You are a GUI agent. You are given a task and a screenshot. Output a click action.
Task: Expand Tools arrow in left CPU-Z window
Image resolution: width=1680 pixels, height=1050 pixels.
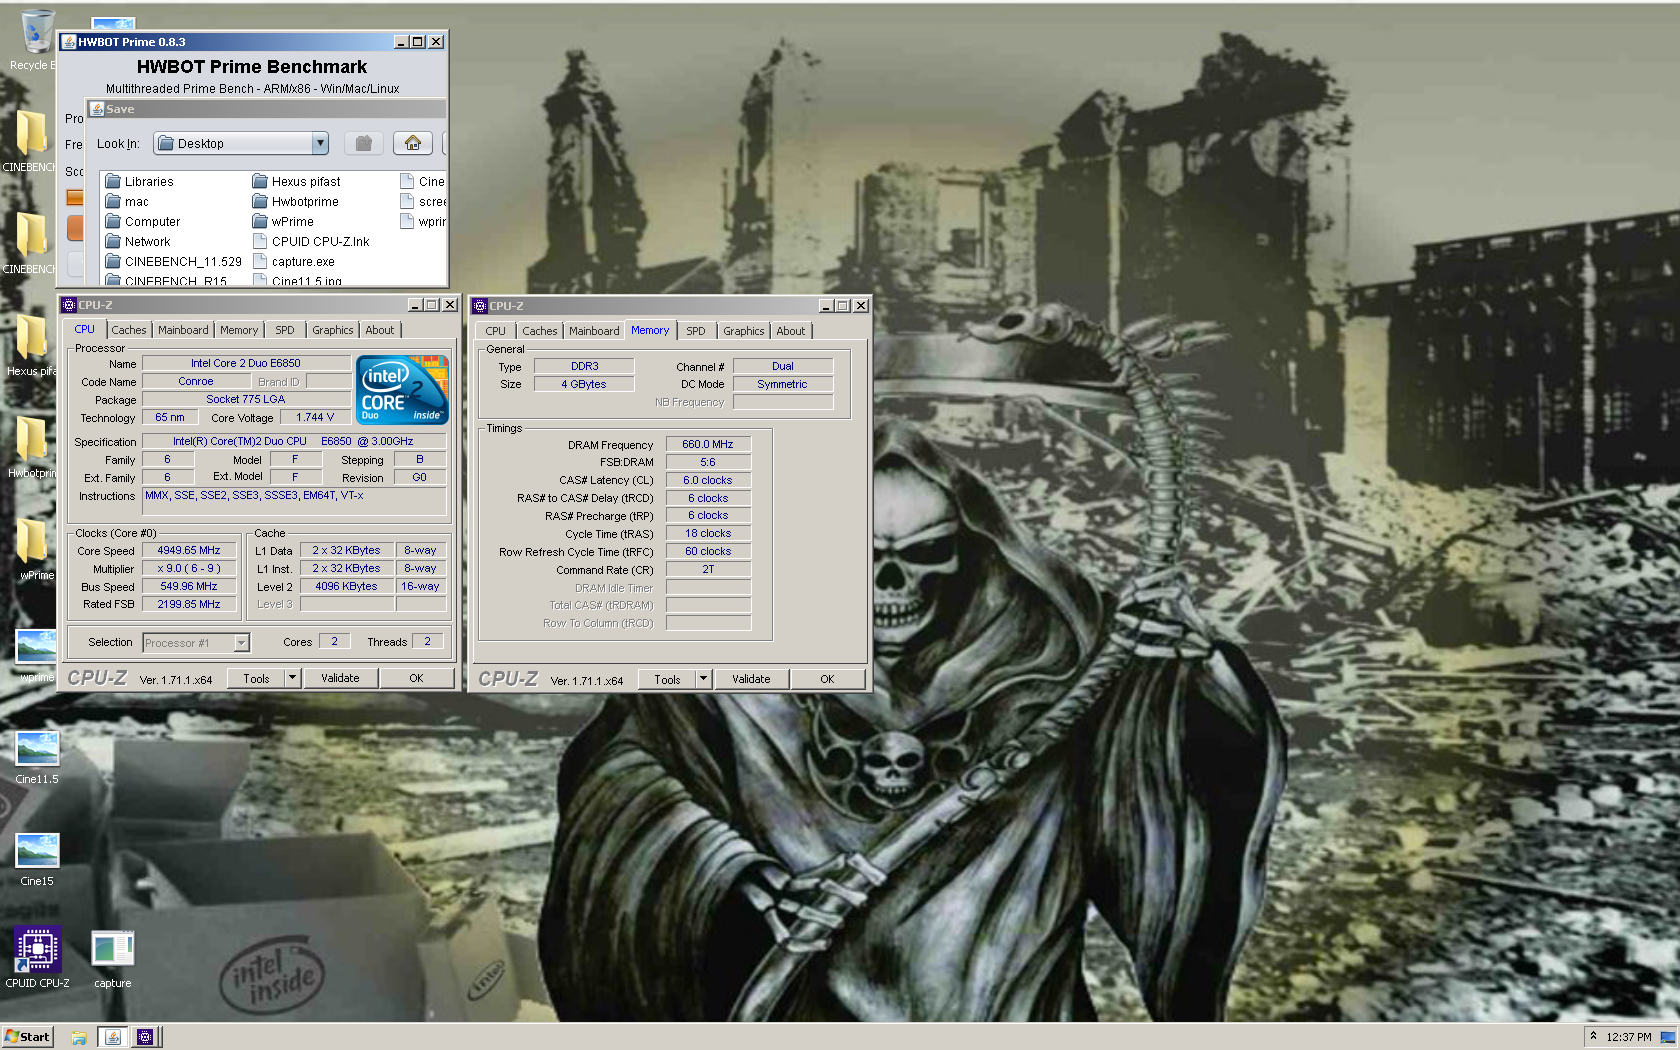point(292,678)
